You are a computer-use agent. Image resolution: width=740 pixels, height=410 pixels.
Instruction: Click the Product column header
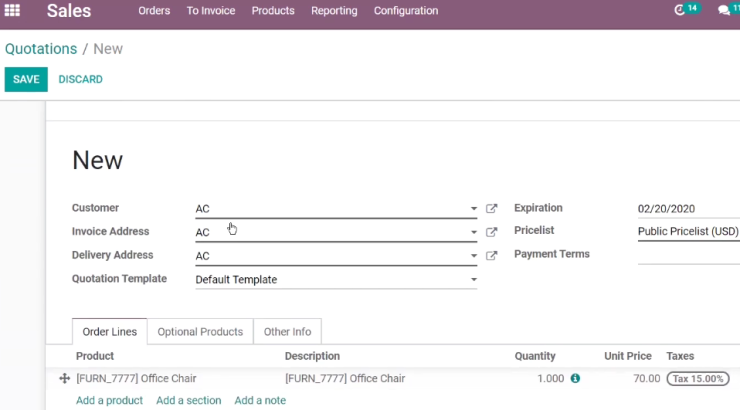tap(95, 356)
